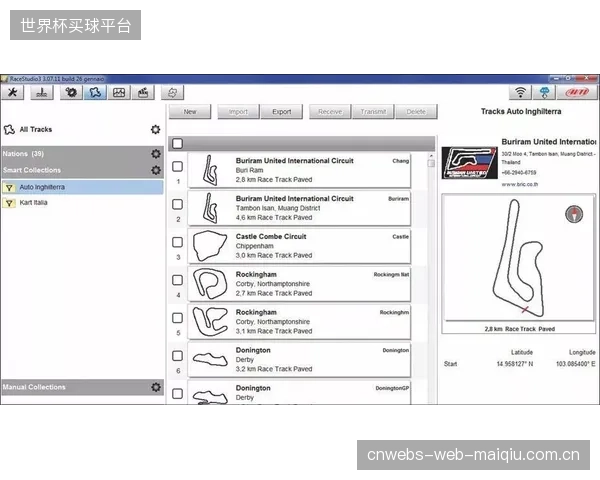This screenshot has width=600, height=480.
Task: Open the Nations gear settings
Action: click(x=156, y=153)
